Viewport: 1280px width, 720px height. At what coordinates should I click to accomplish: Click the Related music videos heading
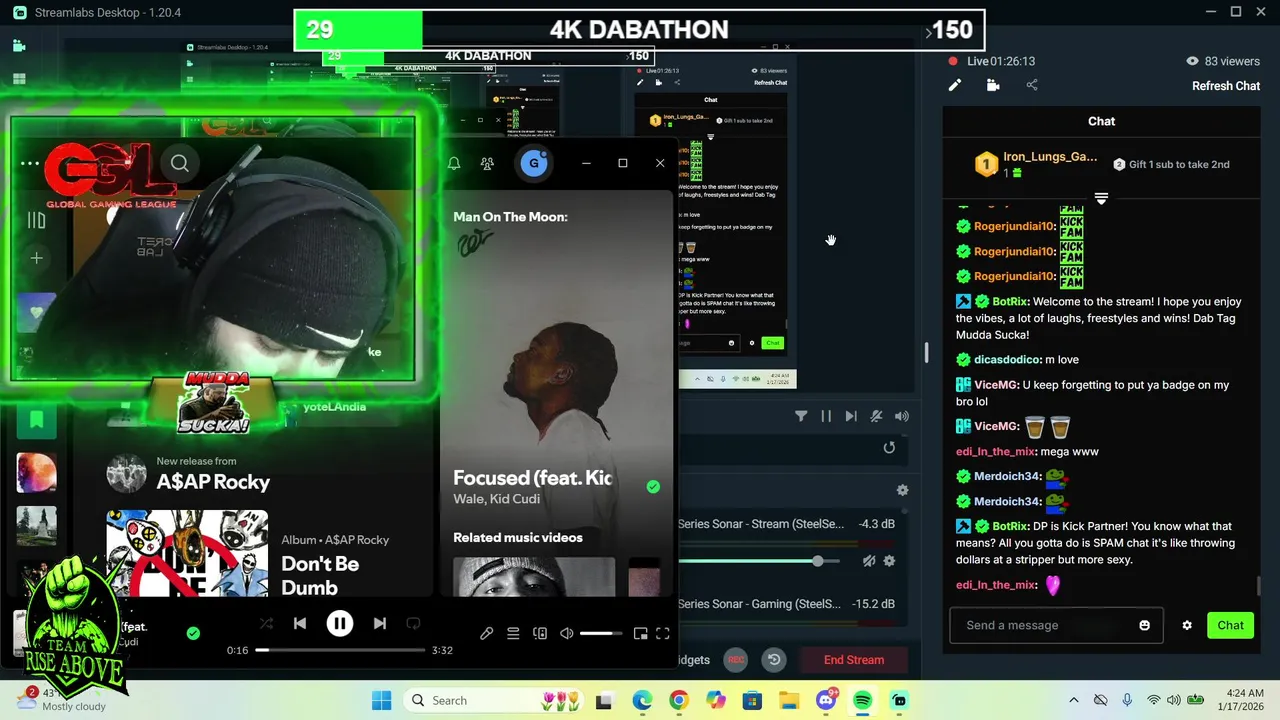pyautogui.click(x=517, y=537)
